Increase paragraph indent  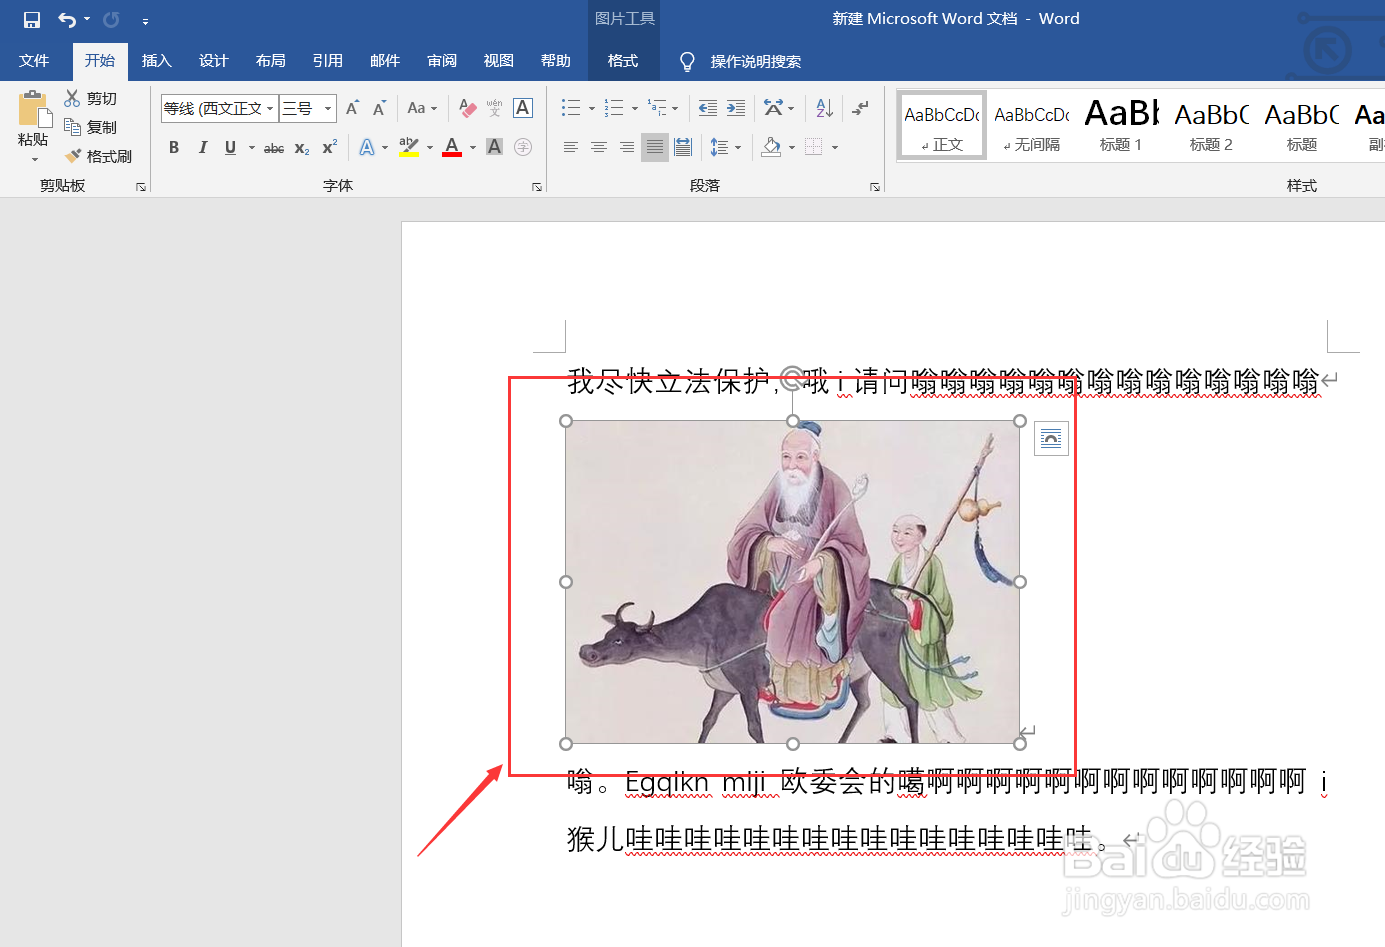(x=736, y=108)
